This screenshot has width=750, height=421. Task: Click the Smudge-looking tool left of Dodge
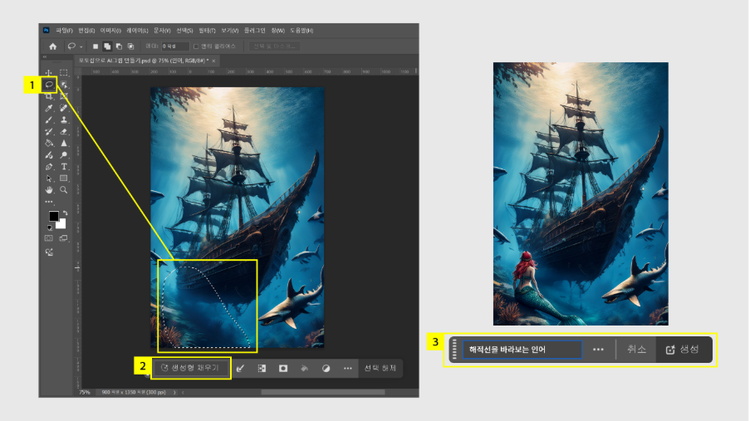click(49, 155)
